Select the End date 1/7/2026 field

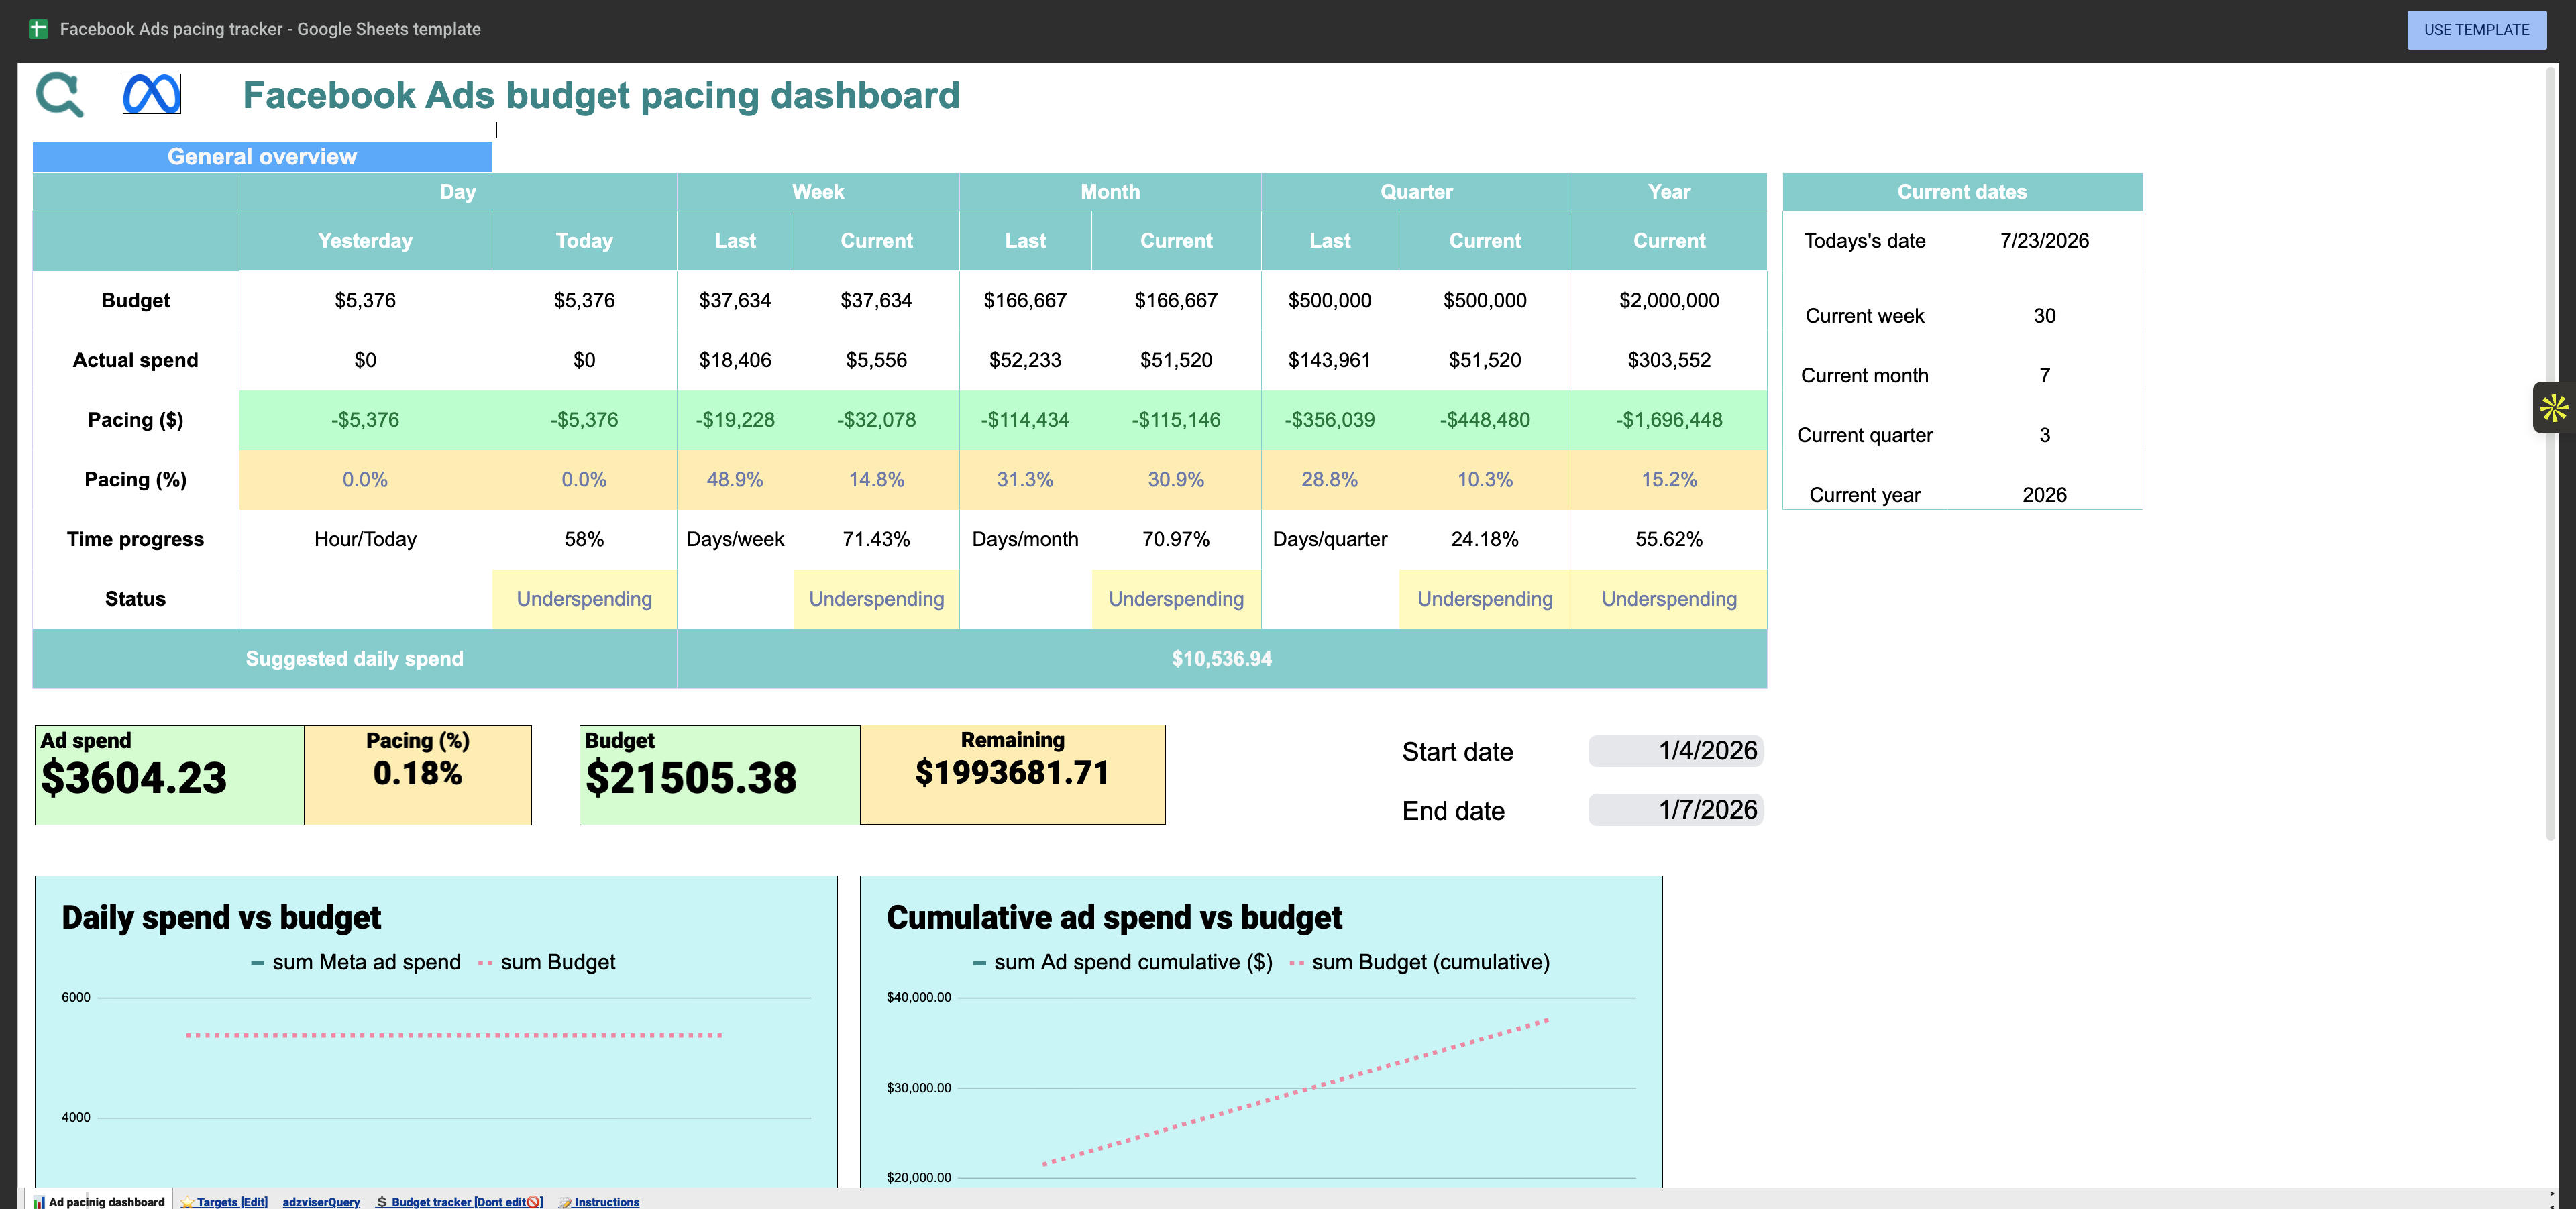click(x=1675, y=810)
